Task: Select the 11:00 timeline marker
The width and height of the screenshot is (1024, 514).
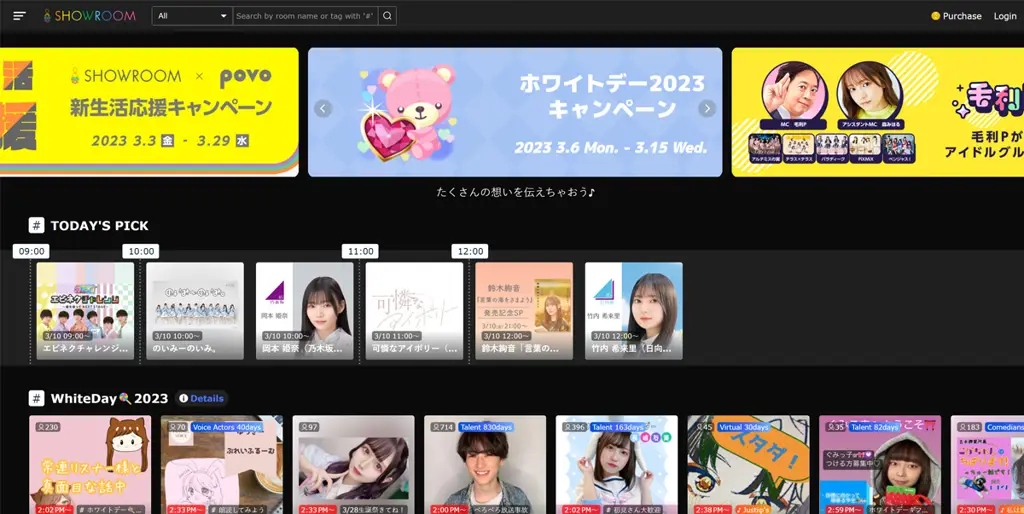Action: coord(360,251)
